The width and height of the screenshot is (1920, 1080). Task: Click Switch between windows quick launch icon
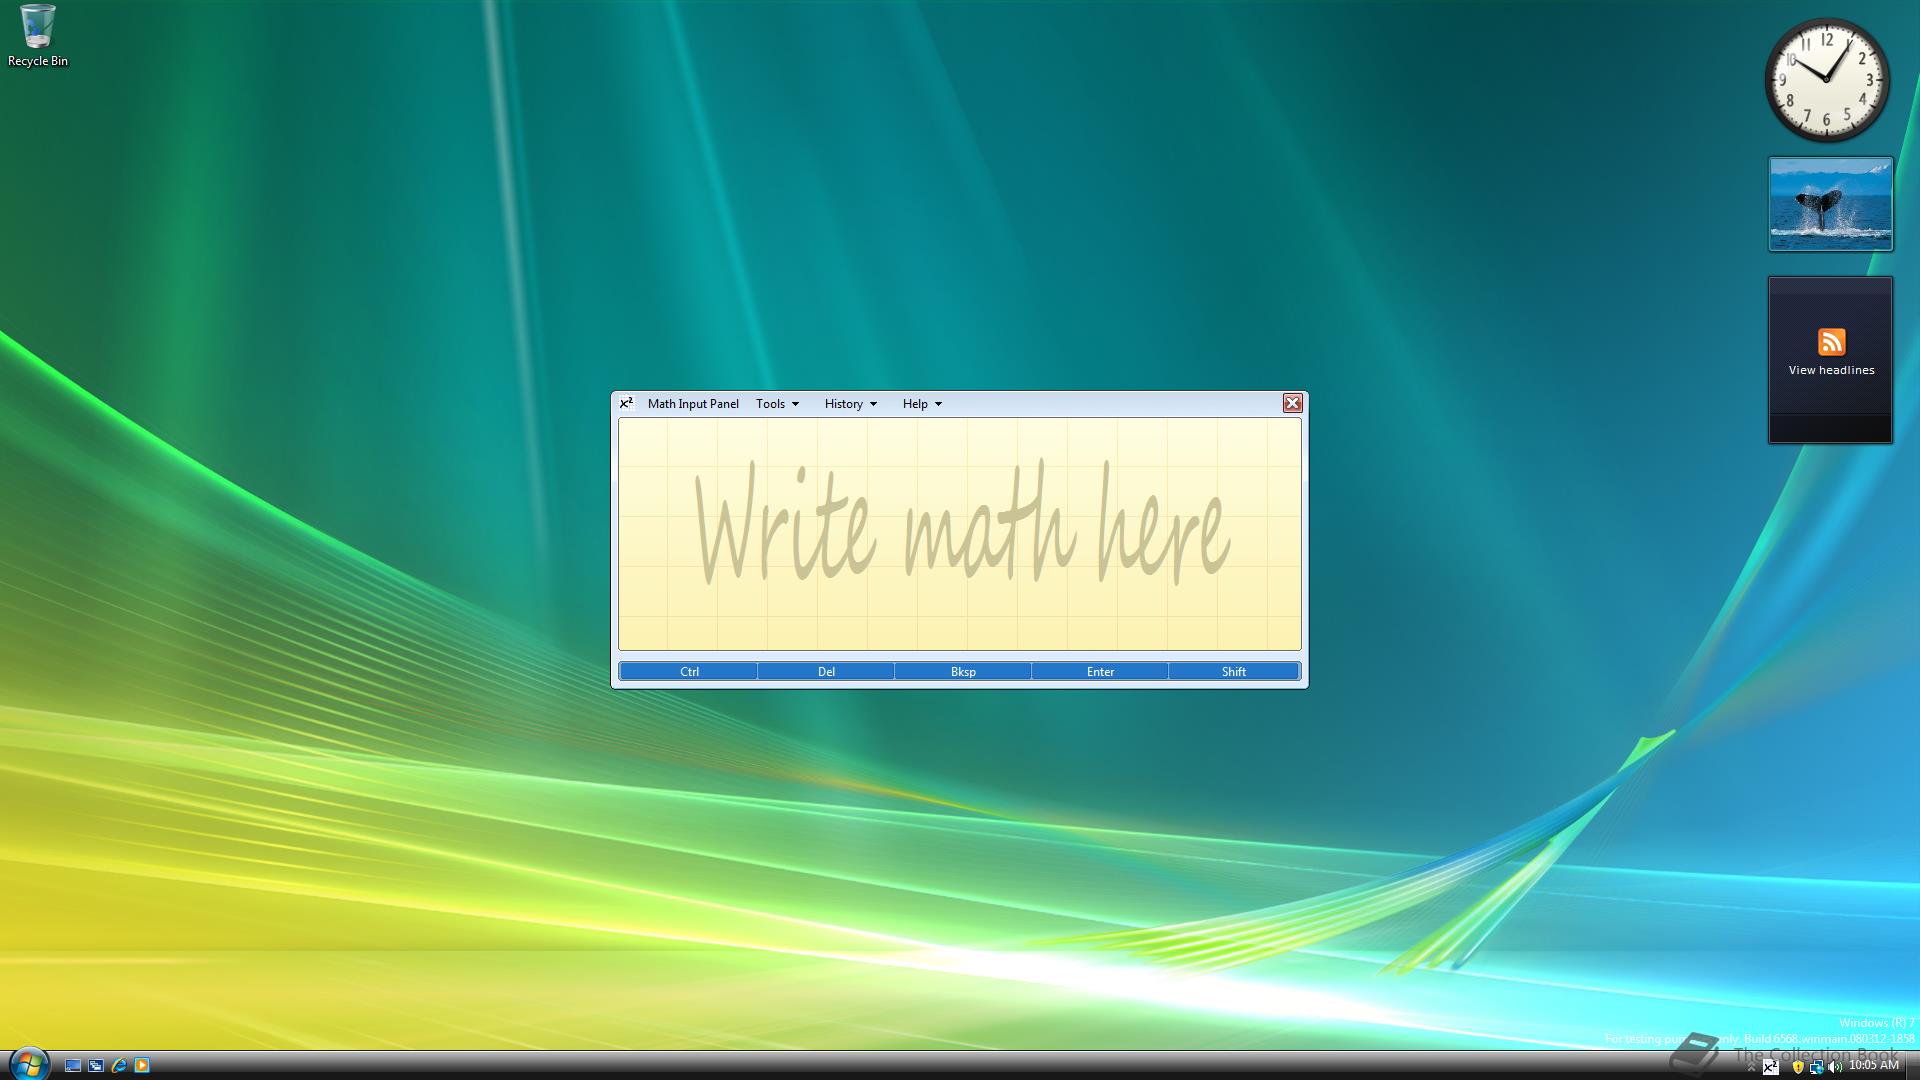pyautogui.click(x=96, y=1066)
